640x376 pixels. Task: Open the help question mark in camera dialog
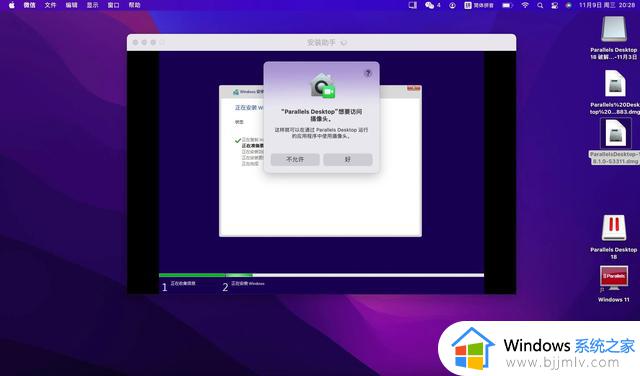[x=368, y=73]
